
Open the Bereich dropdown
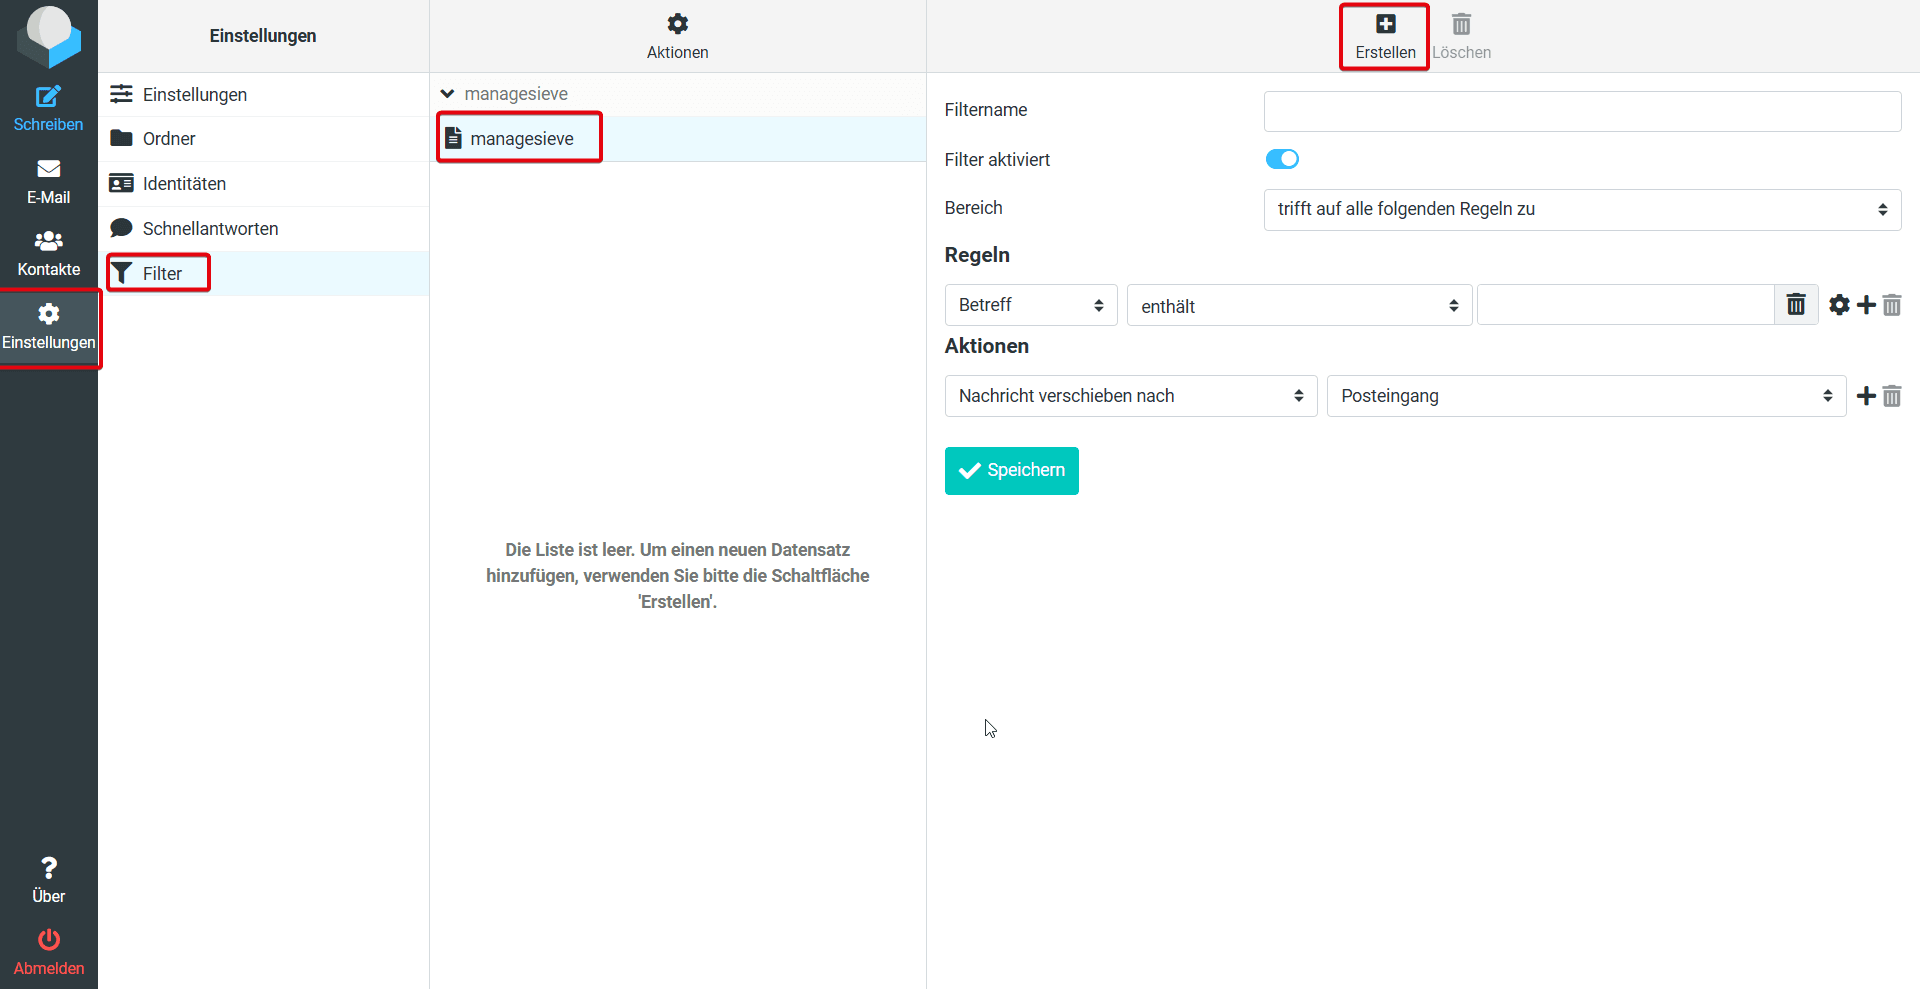click(1581, 209)
